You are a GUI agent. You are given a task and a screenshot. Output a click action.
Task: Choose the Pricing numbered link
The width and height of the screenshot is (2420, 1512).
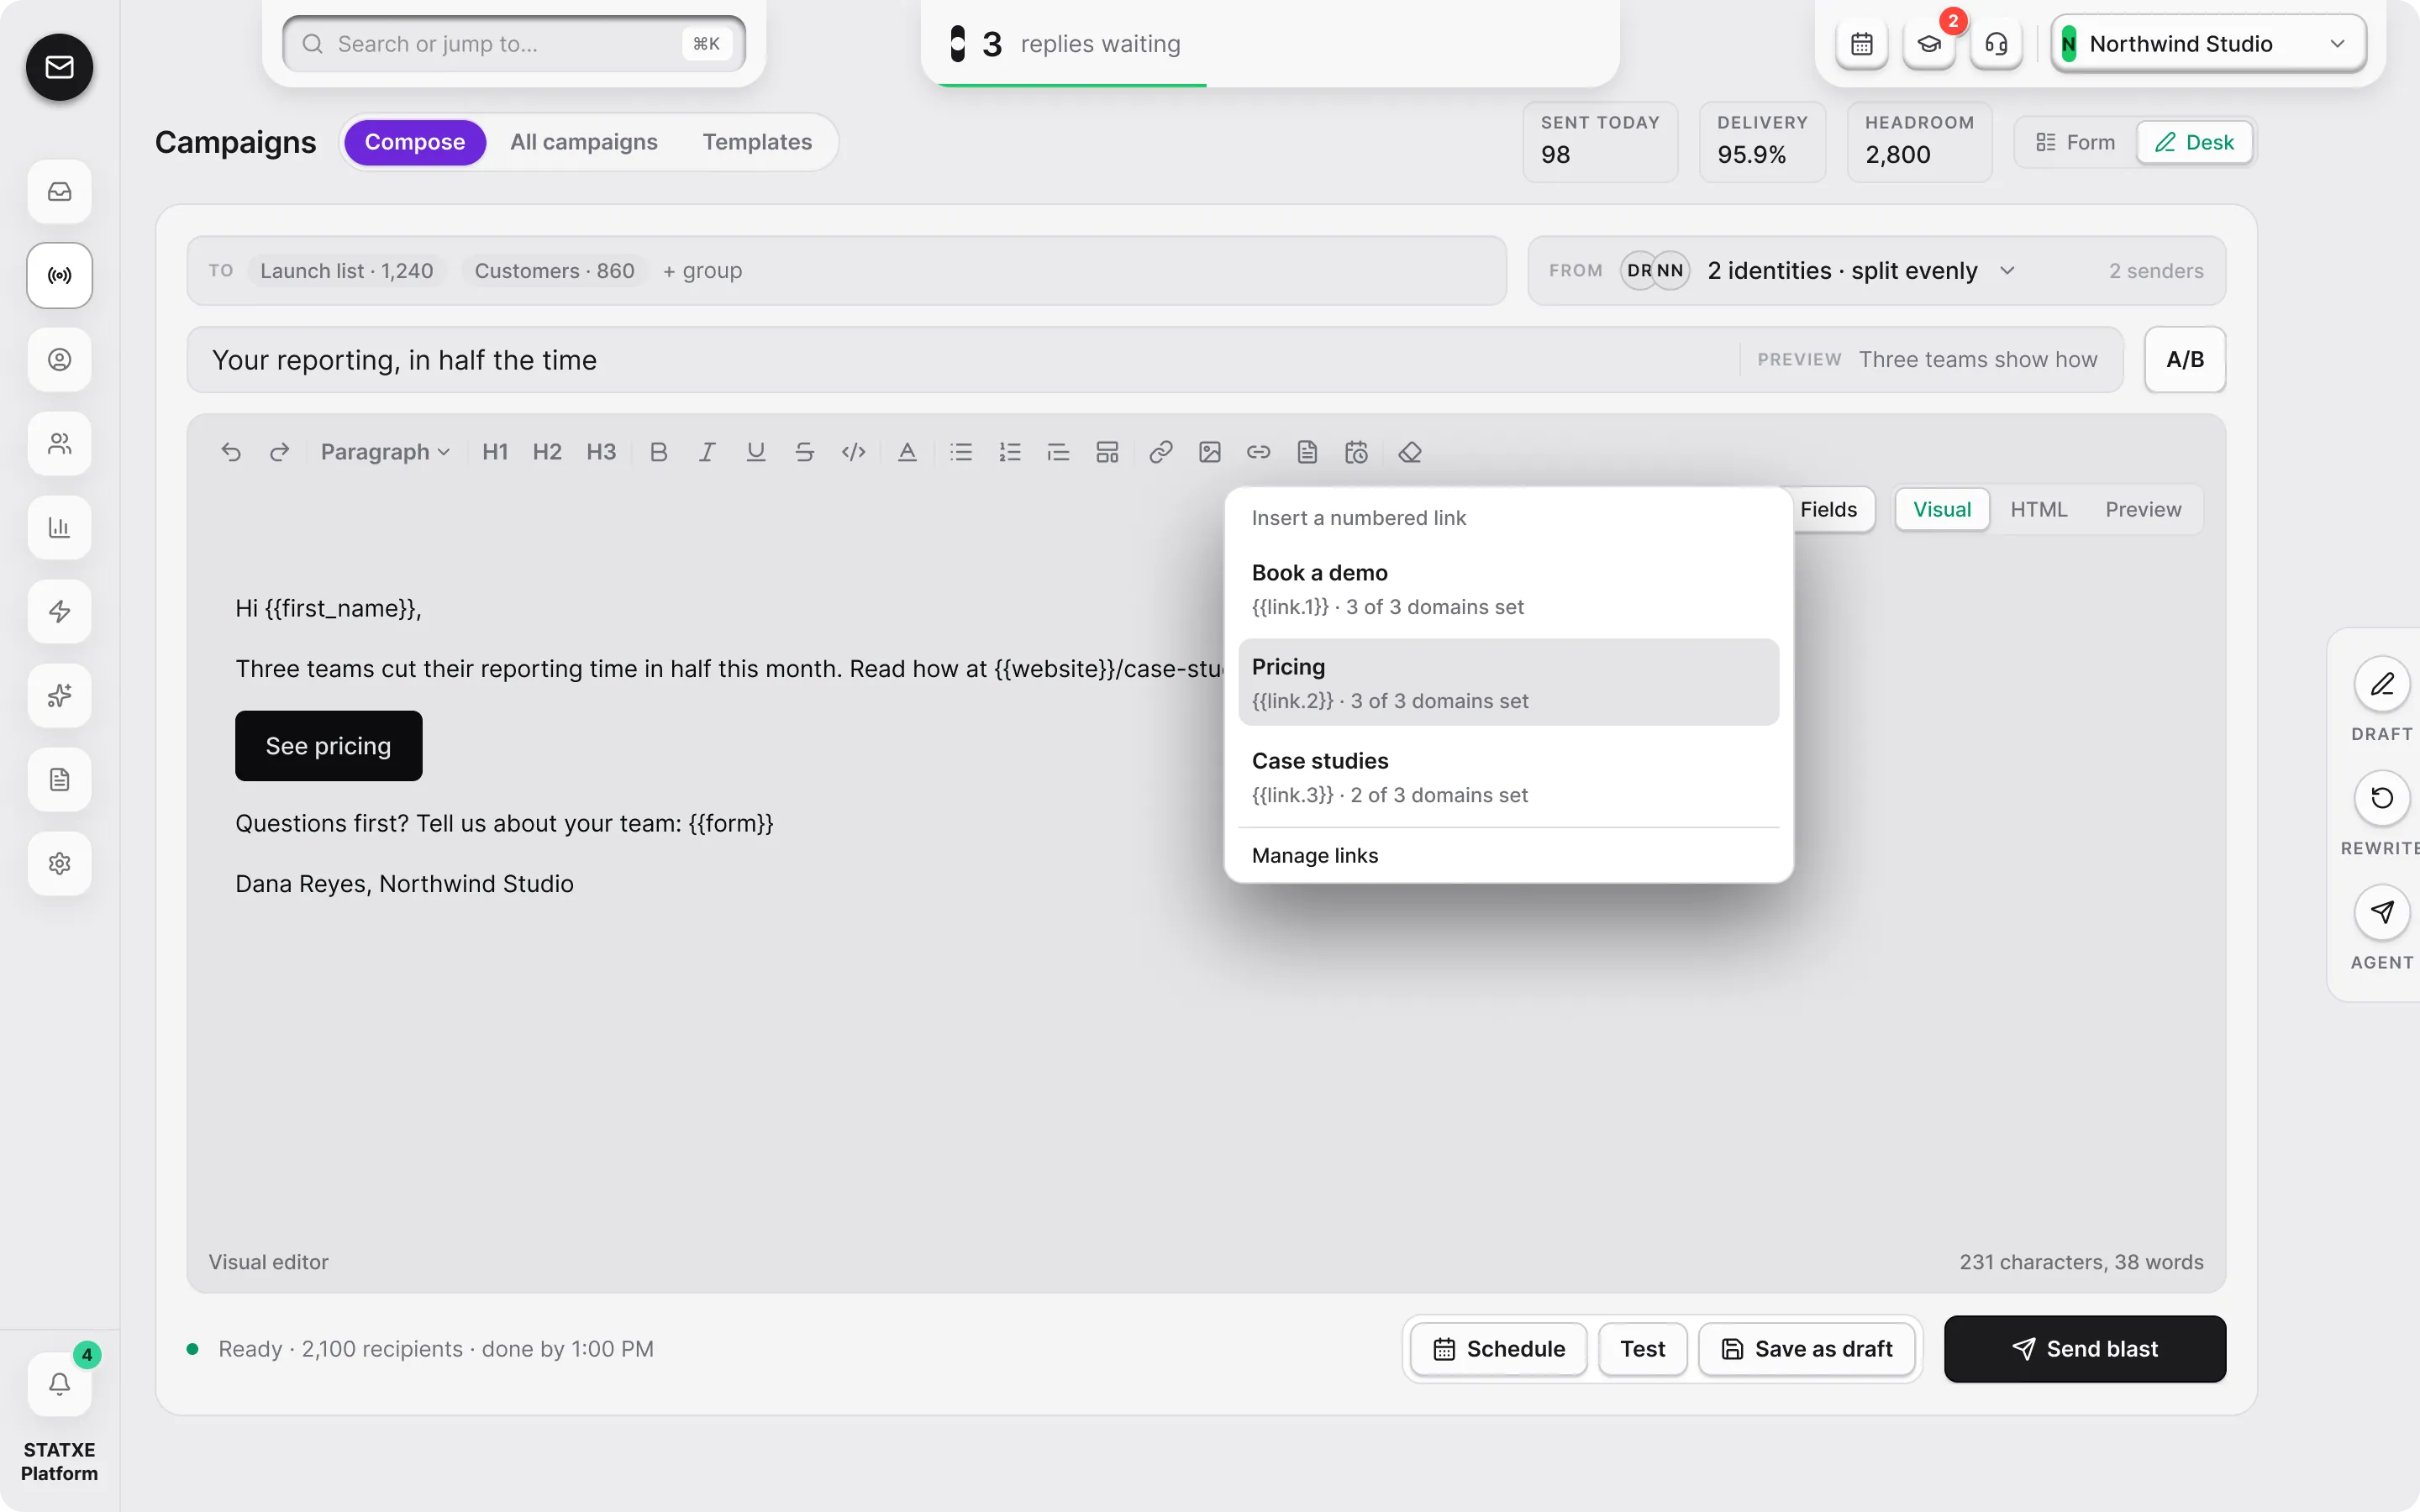coord(1508,682)
